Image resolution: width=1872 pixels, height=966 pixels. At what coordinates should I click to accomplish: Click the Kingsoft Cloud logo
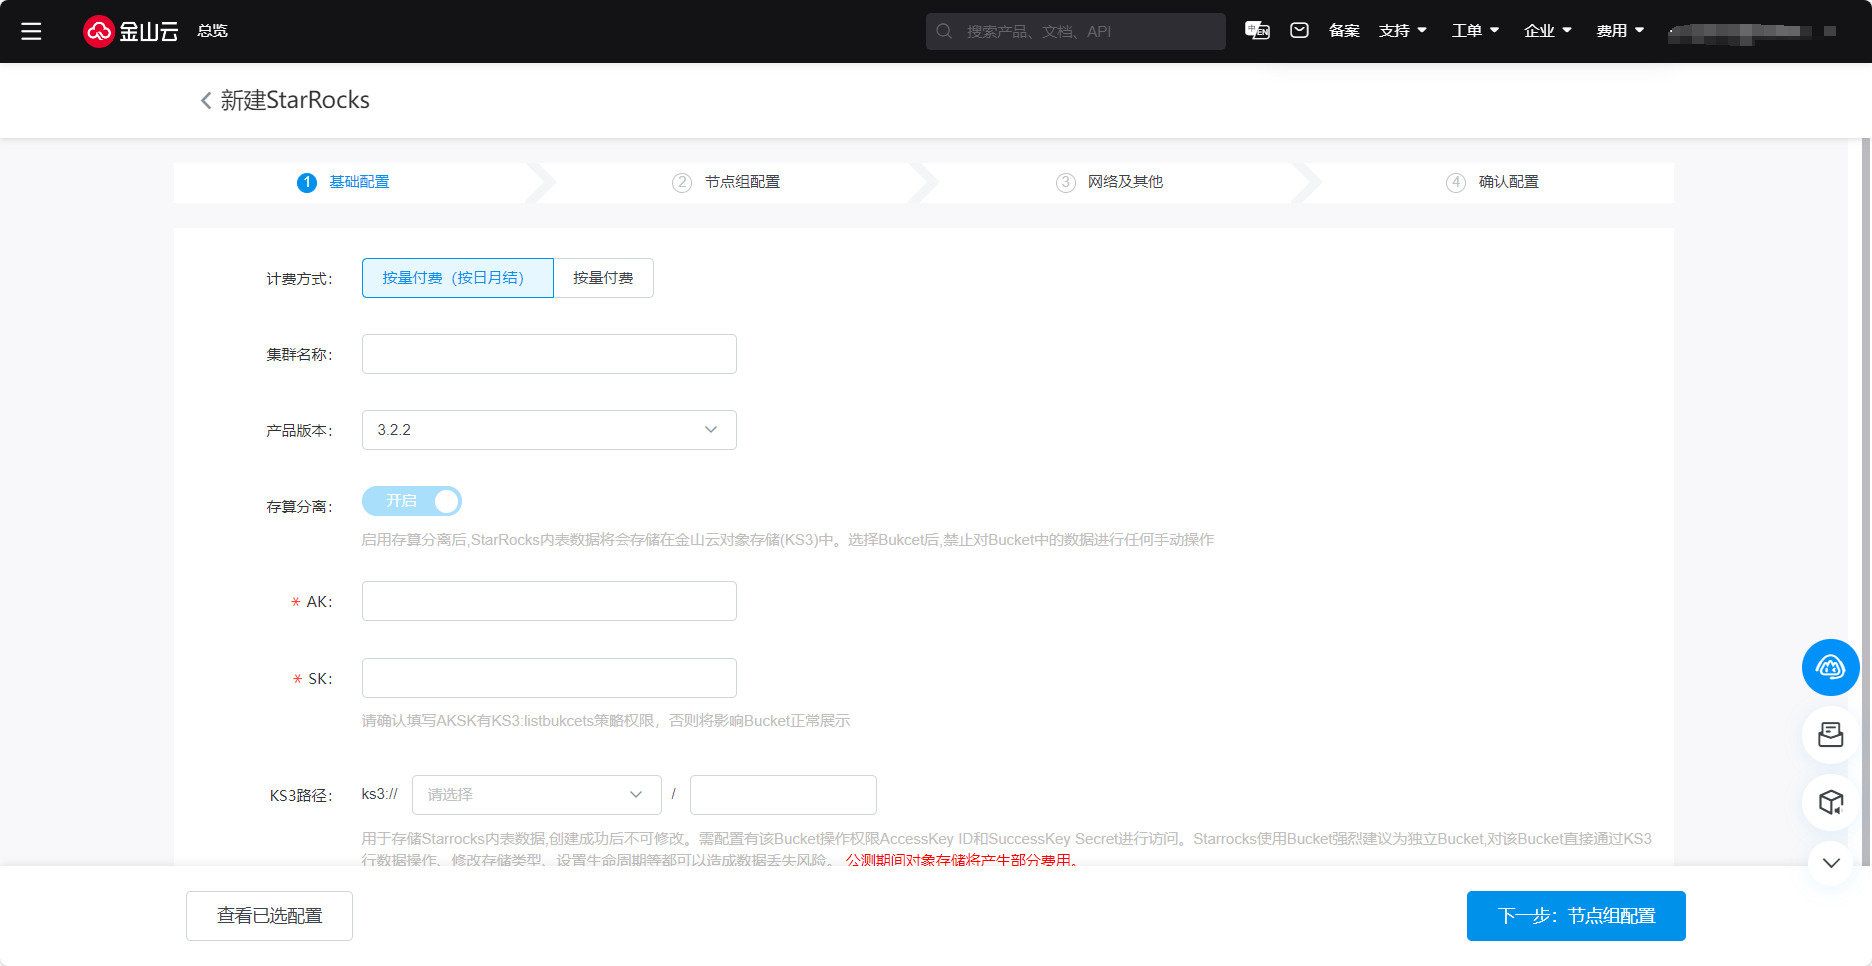pyautogui.click(x=130, y=31)
